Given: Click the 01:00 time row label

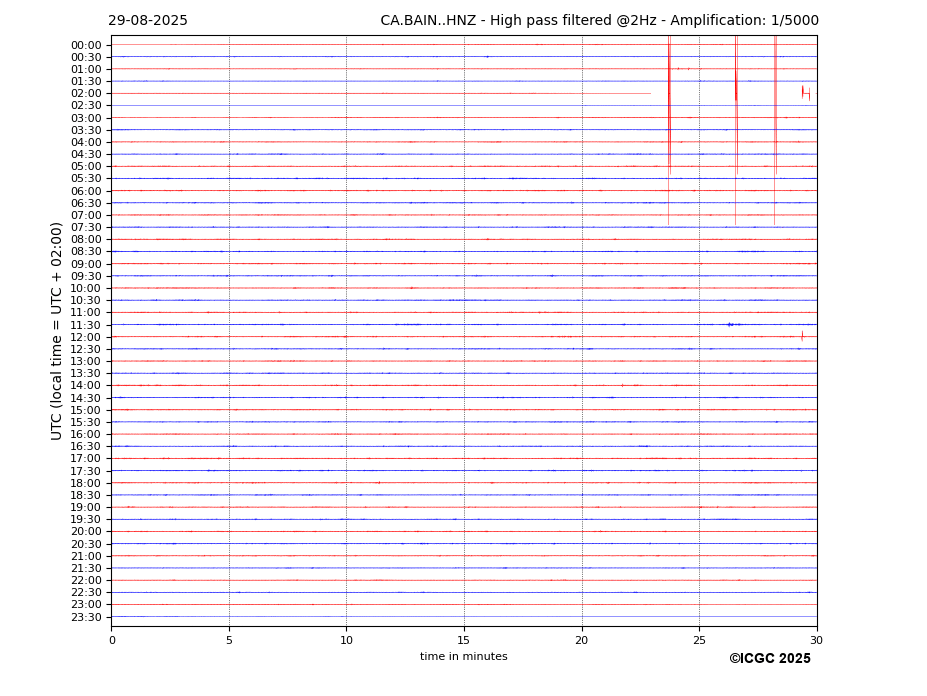Looking at the screenshot, I should point(86,70).
